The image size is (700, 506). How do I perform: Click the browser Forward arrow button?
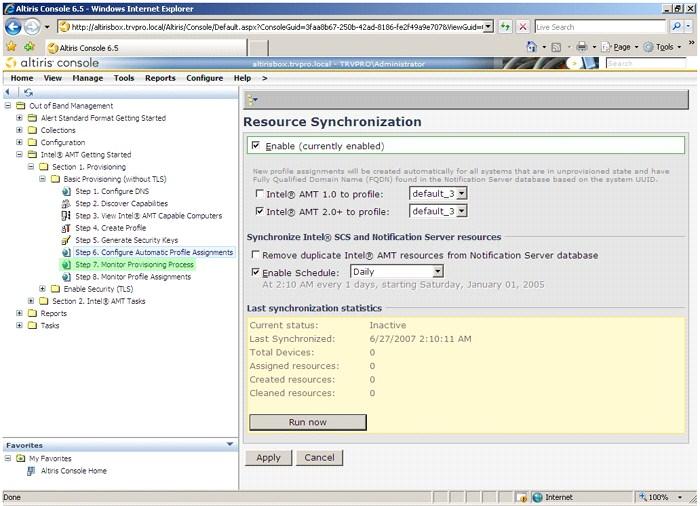(32, 27)
